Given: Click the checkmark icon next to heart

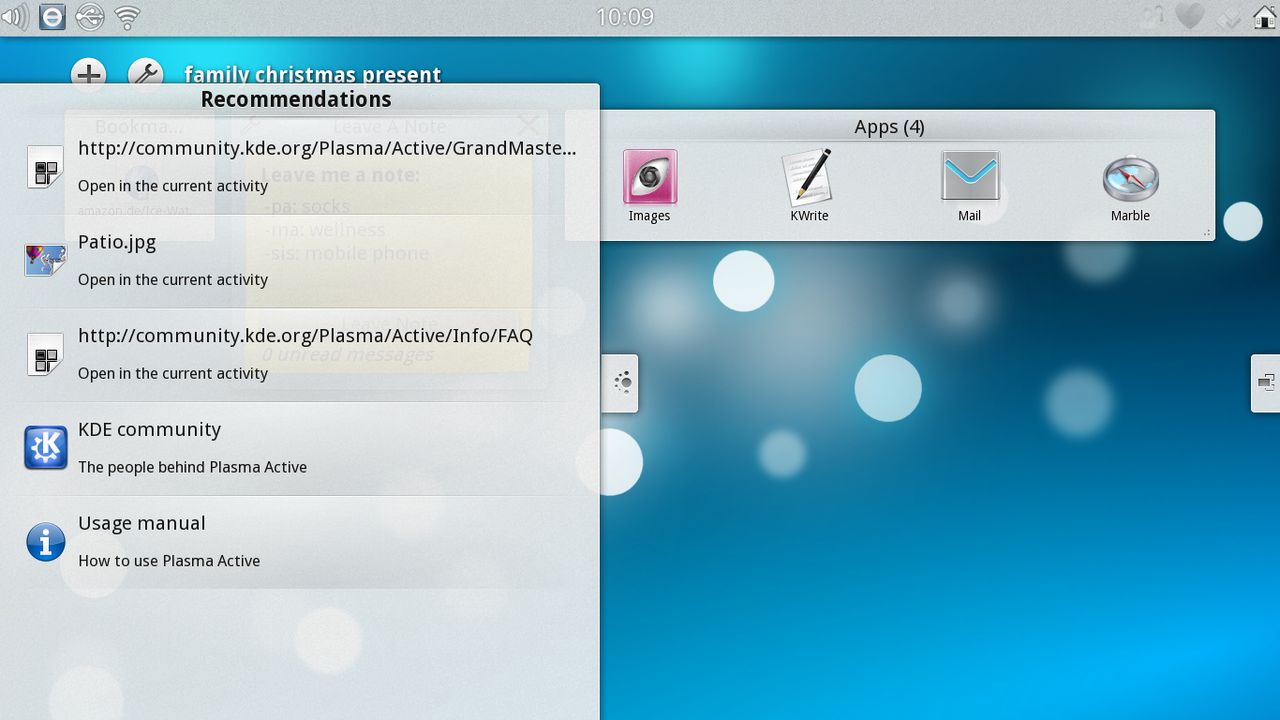Looking at the screenshot, I should point(1227,17).
